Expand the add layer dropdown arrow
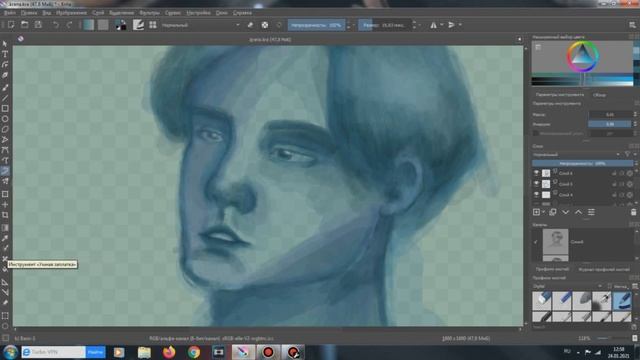The height and width of the screenshot is (360, 640). click(x=543, y=212)
